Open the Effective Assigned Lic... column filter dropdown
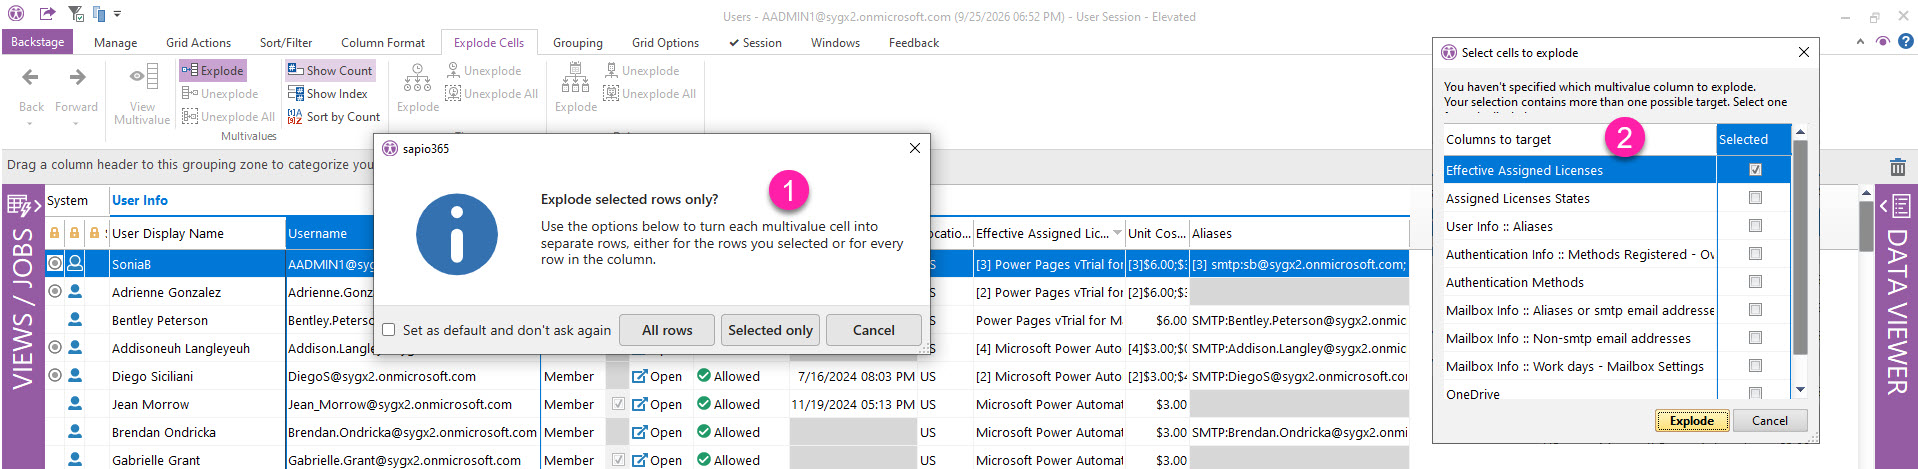The width and height of the screenshot is (1918, 469). (x=1117, y=233)
